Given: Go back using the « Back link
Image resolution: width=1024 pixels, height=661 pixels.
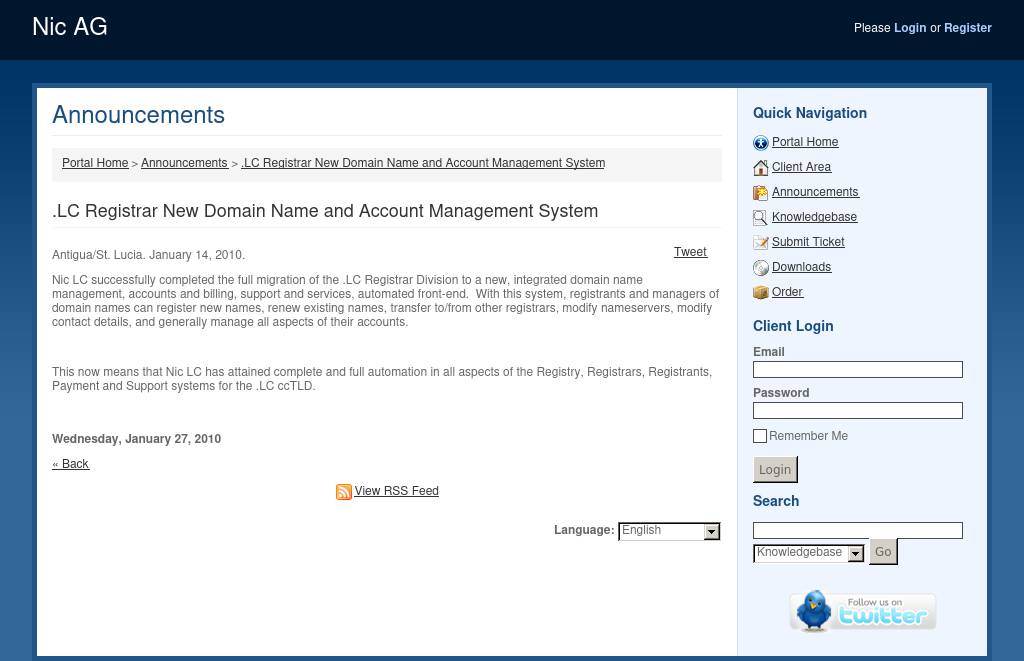Looking at the screenshot, I should tap(71, 464).
